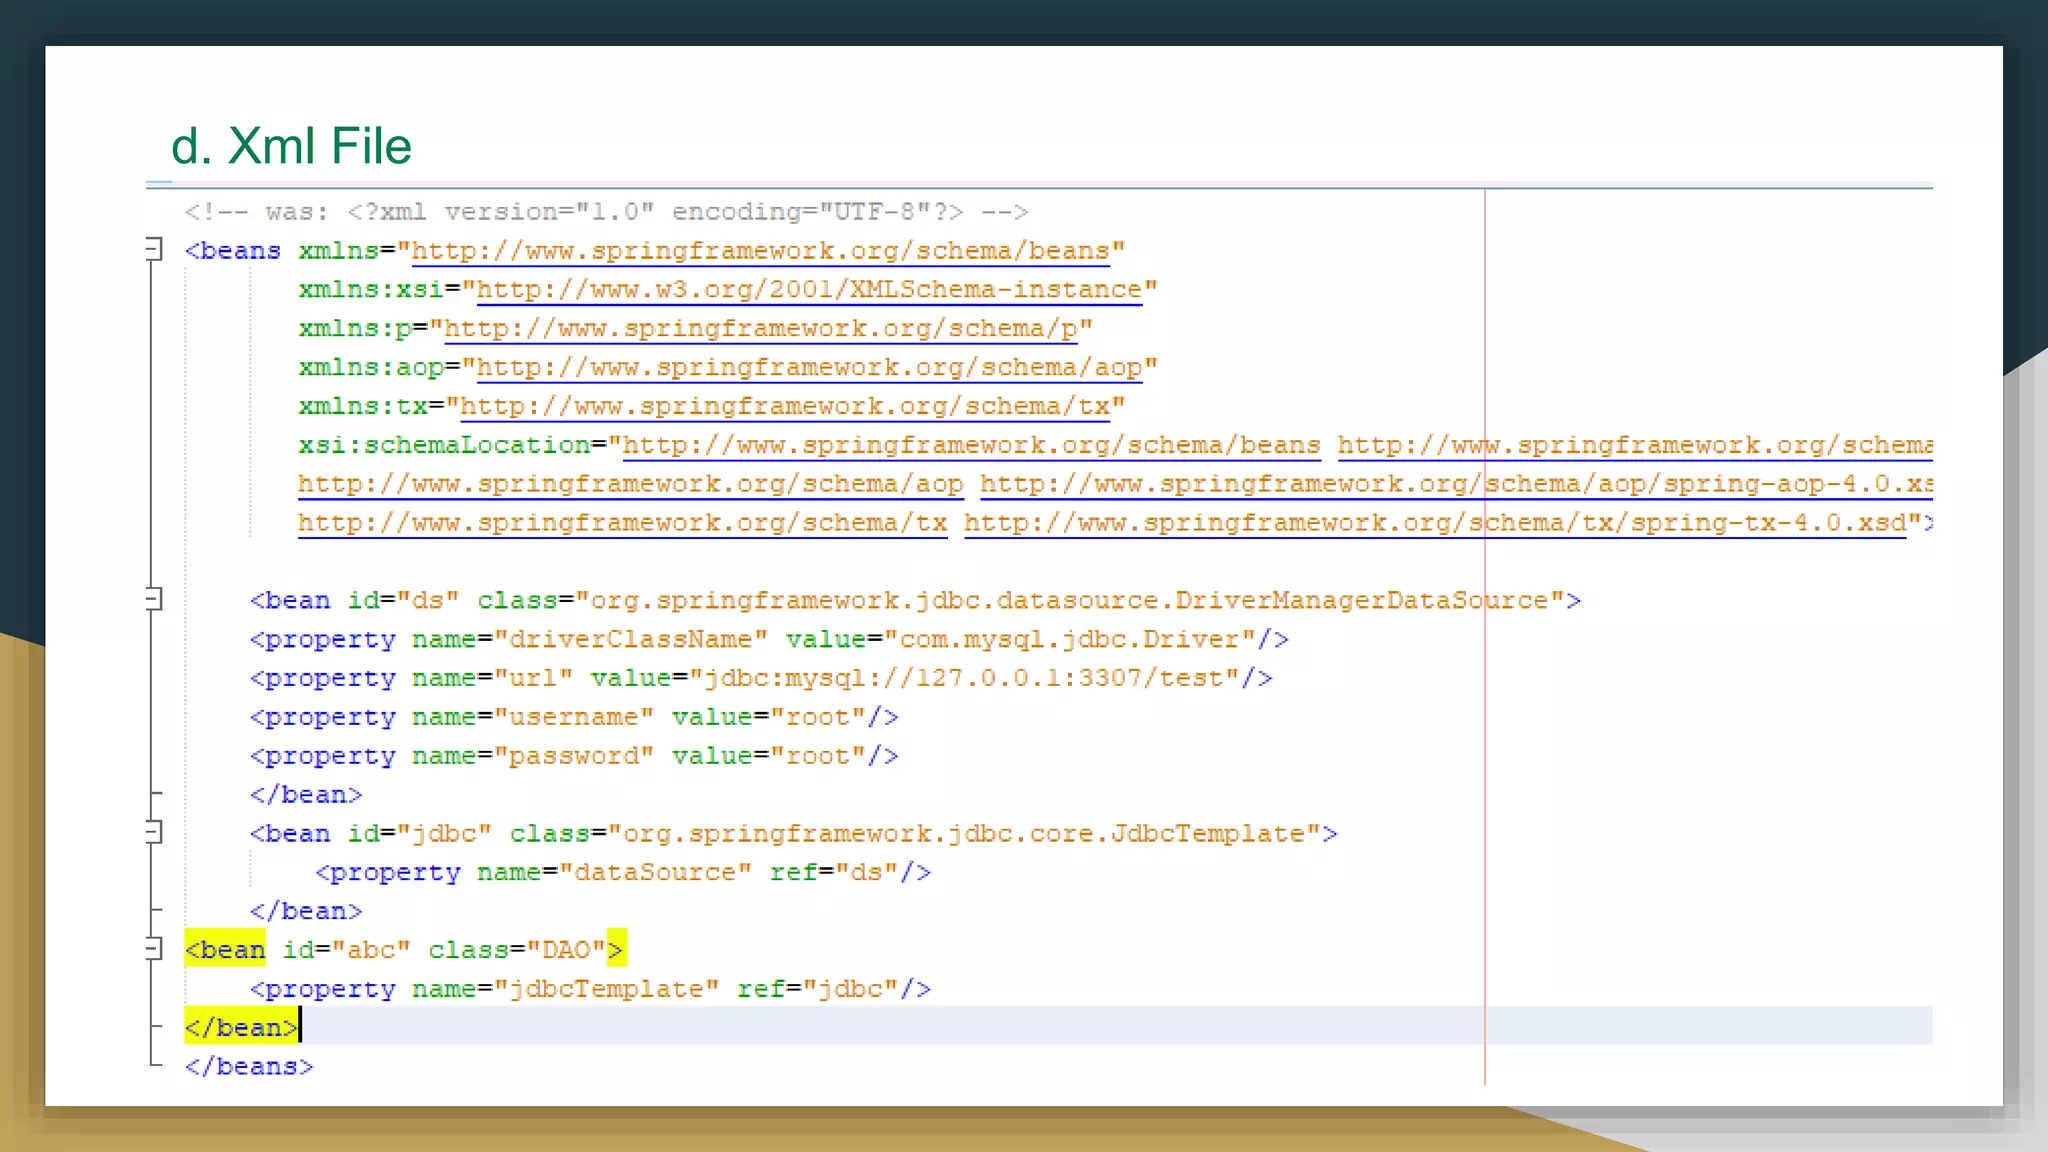Collapse the bean id="abc" fold marker

pyautogui.click(x=153, y=948)
